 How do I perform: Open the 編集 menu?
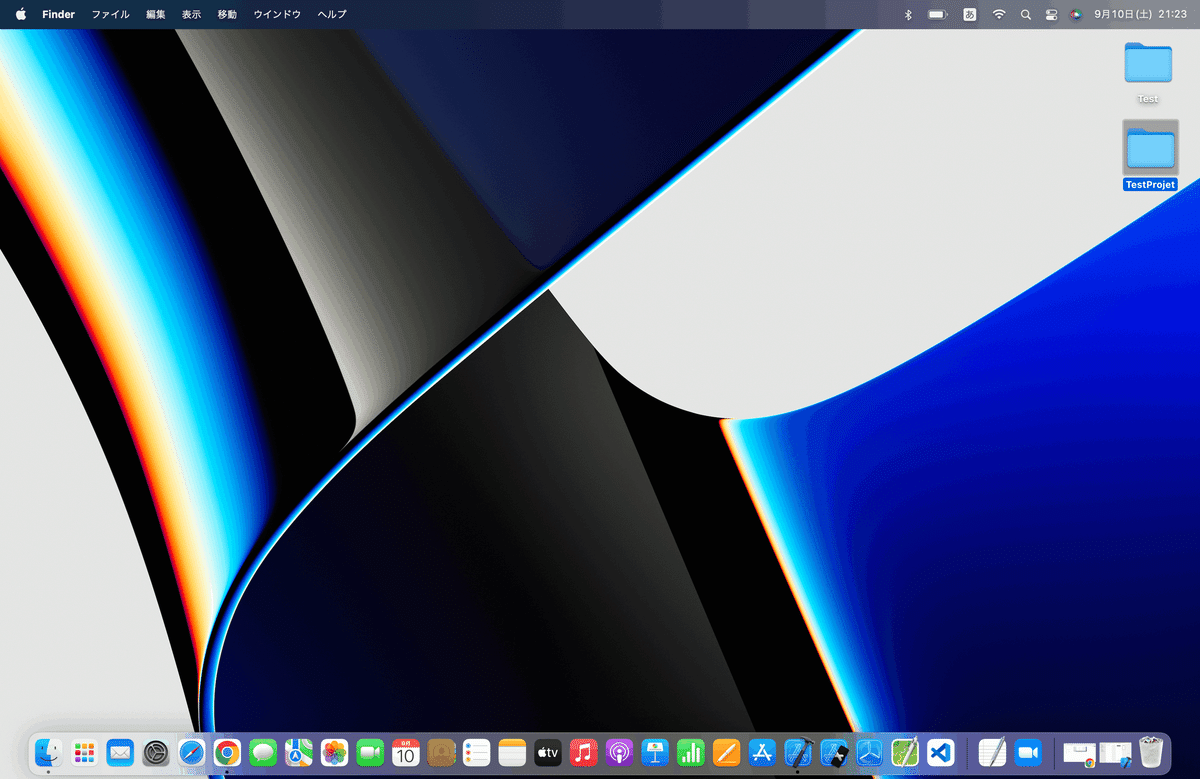click(156, 14)
